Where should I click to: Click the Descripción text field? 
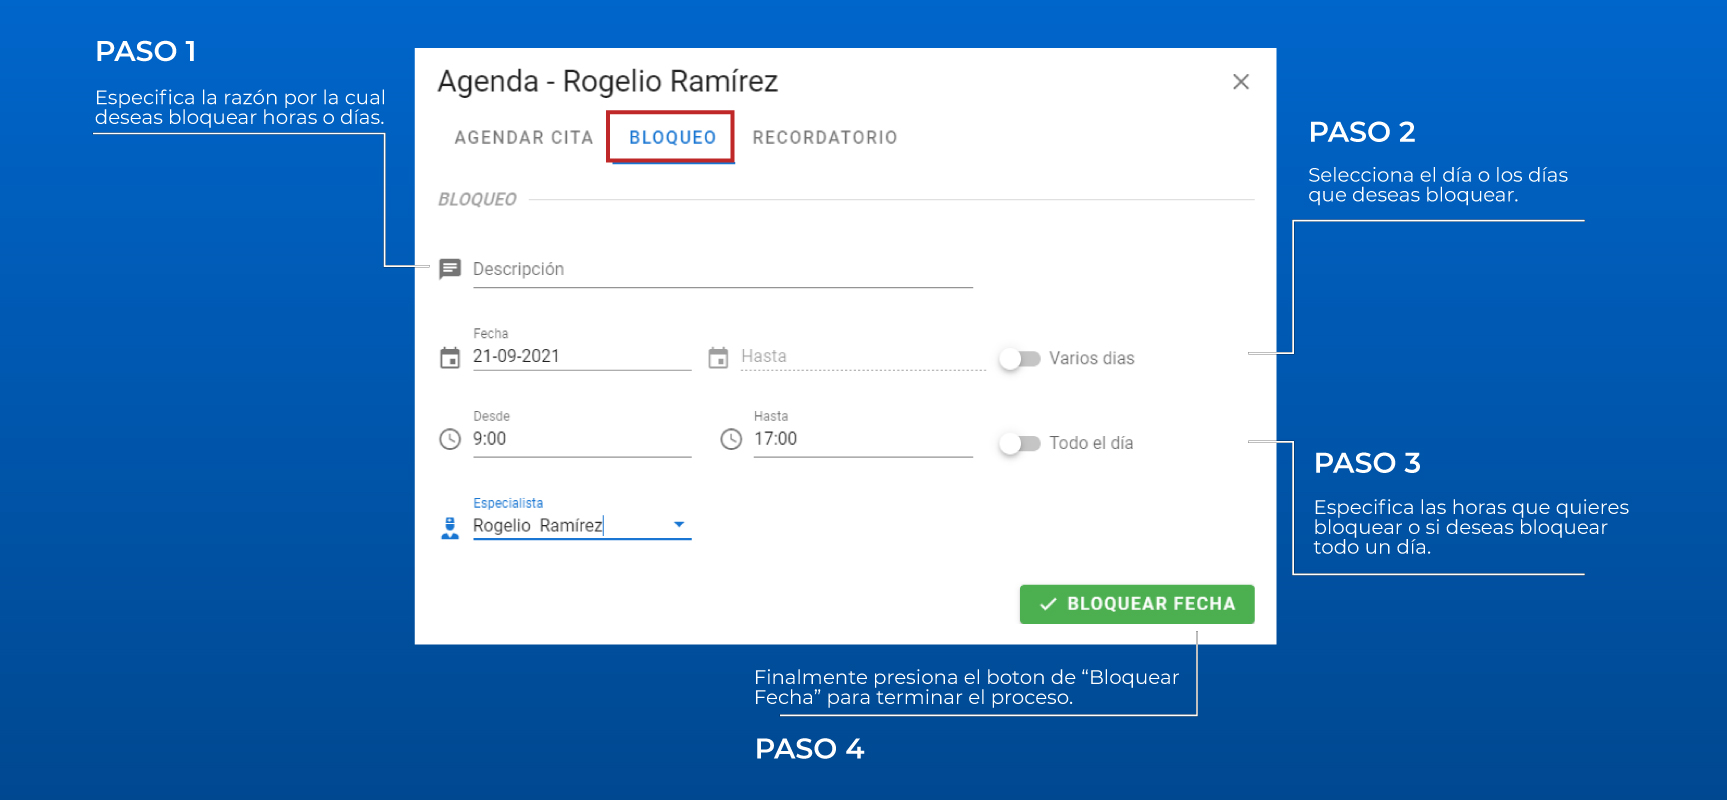(x=722, y=270)
